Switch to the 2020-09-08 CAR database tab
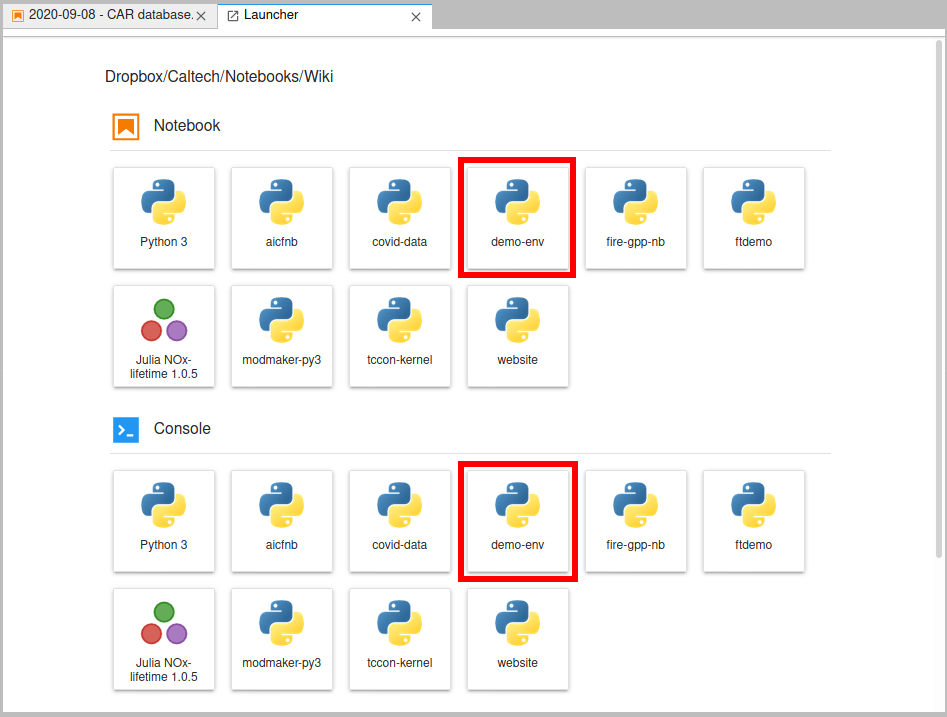 point(111,15)
